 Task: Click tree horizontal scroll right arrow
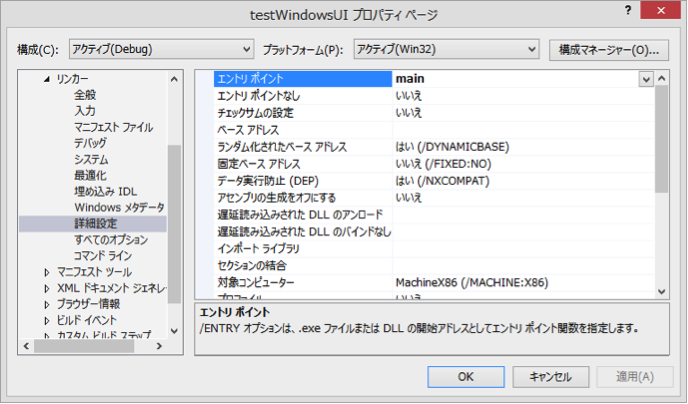[x=159, y=346]
